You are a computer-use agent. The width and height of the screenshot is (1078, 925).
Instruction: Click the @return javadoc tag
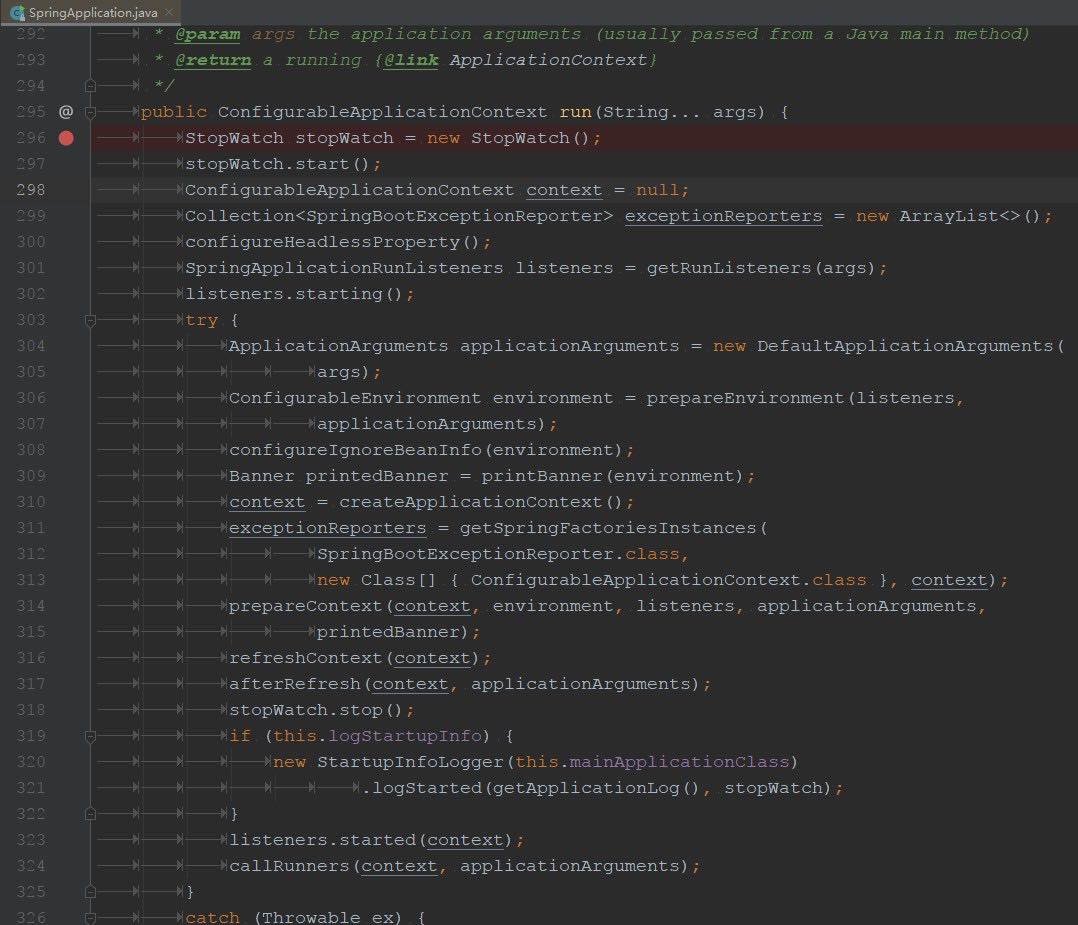coord(213,61)
